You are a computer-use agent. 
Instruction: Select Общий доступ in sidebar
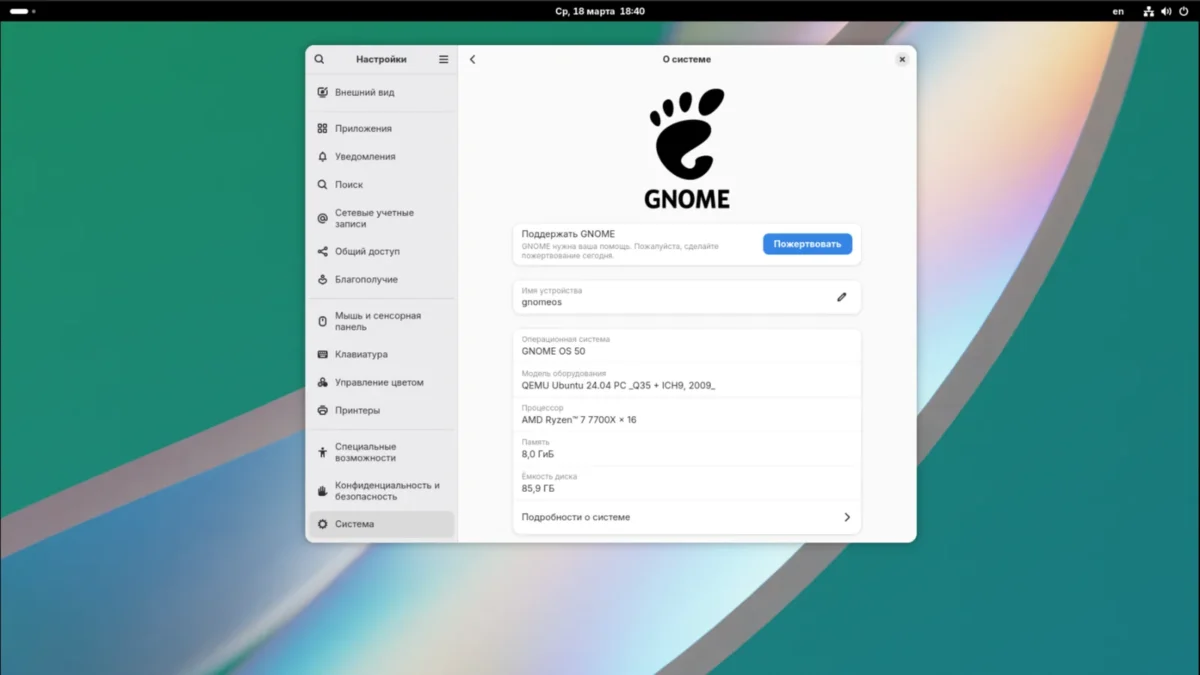point(381,251)
